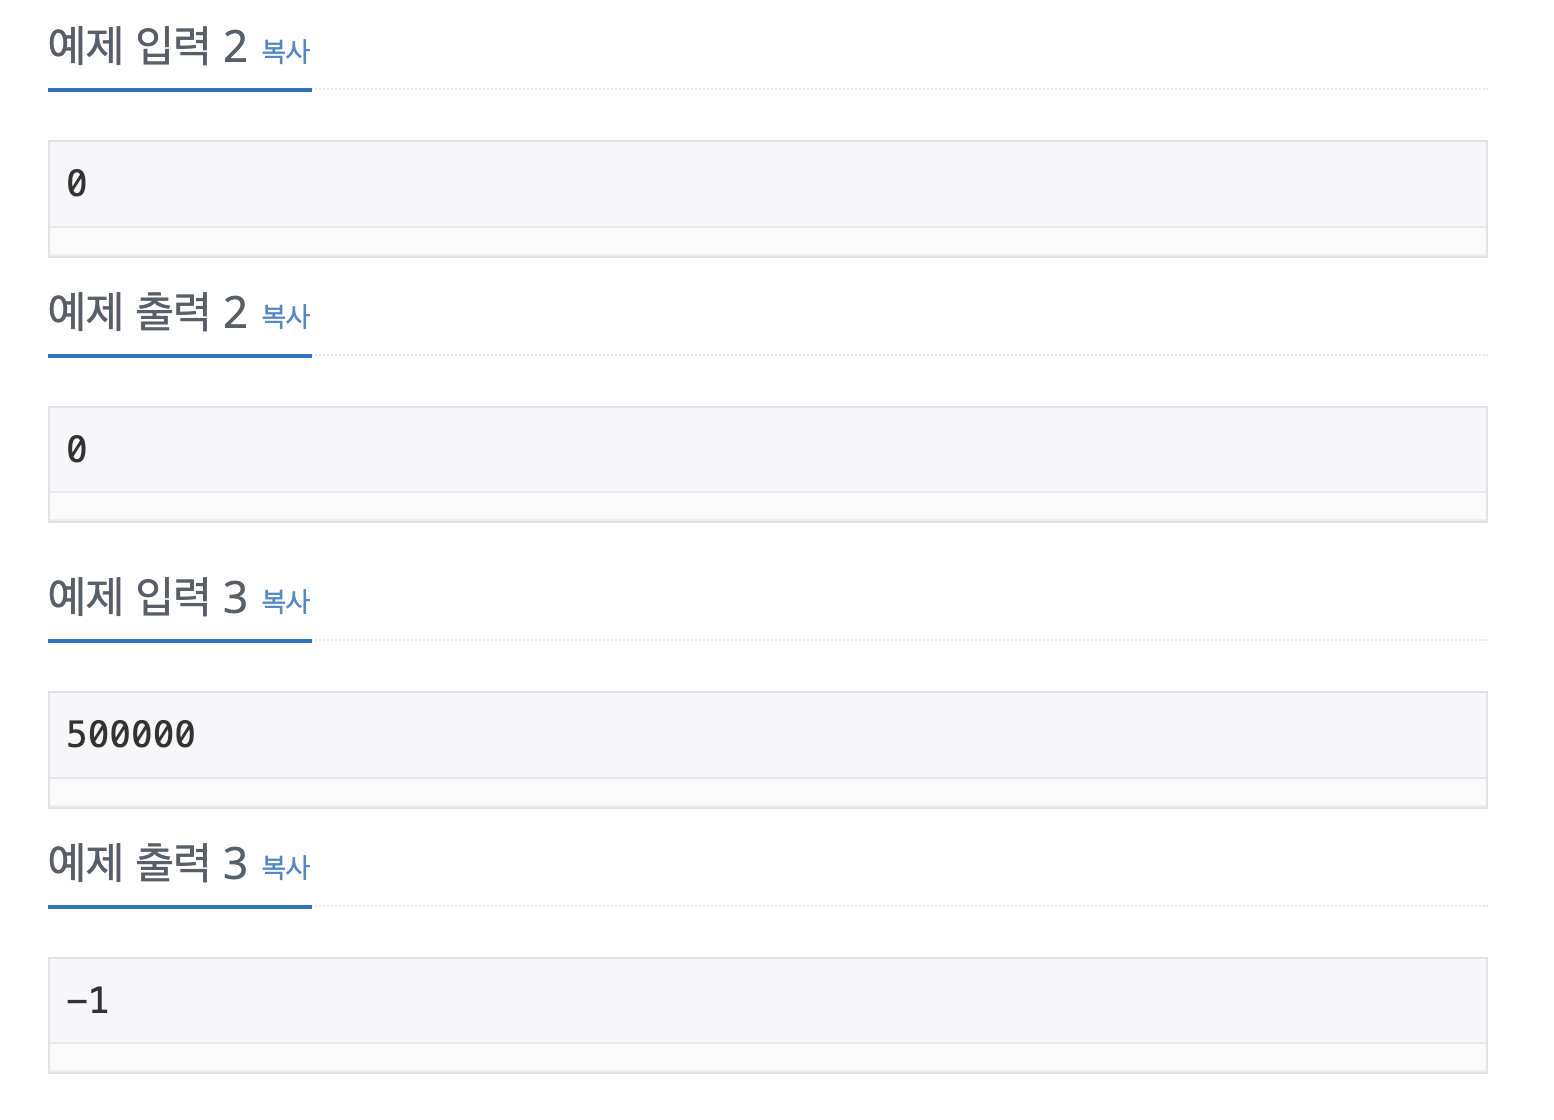Copy example output 2 via 복사 link
The width and height of the screenshot is (1554, 1120).
[x=286, y=317]
